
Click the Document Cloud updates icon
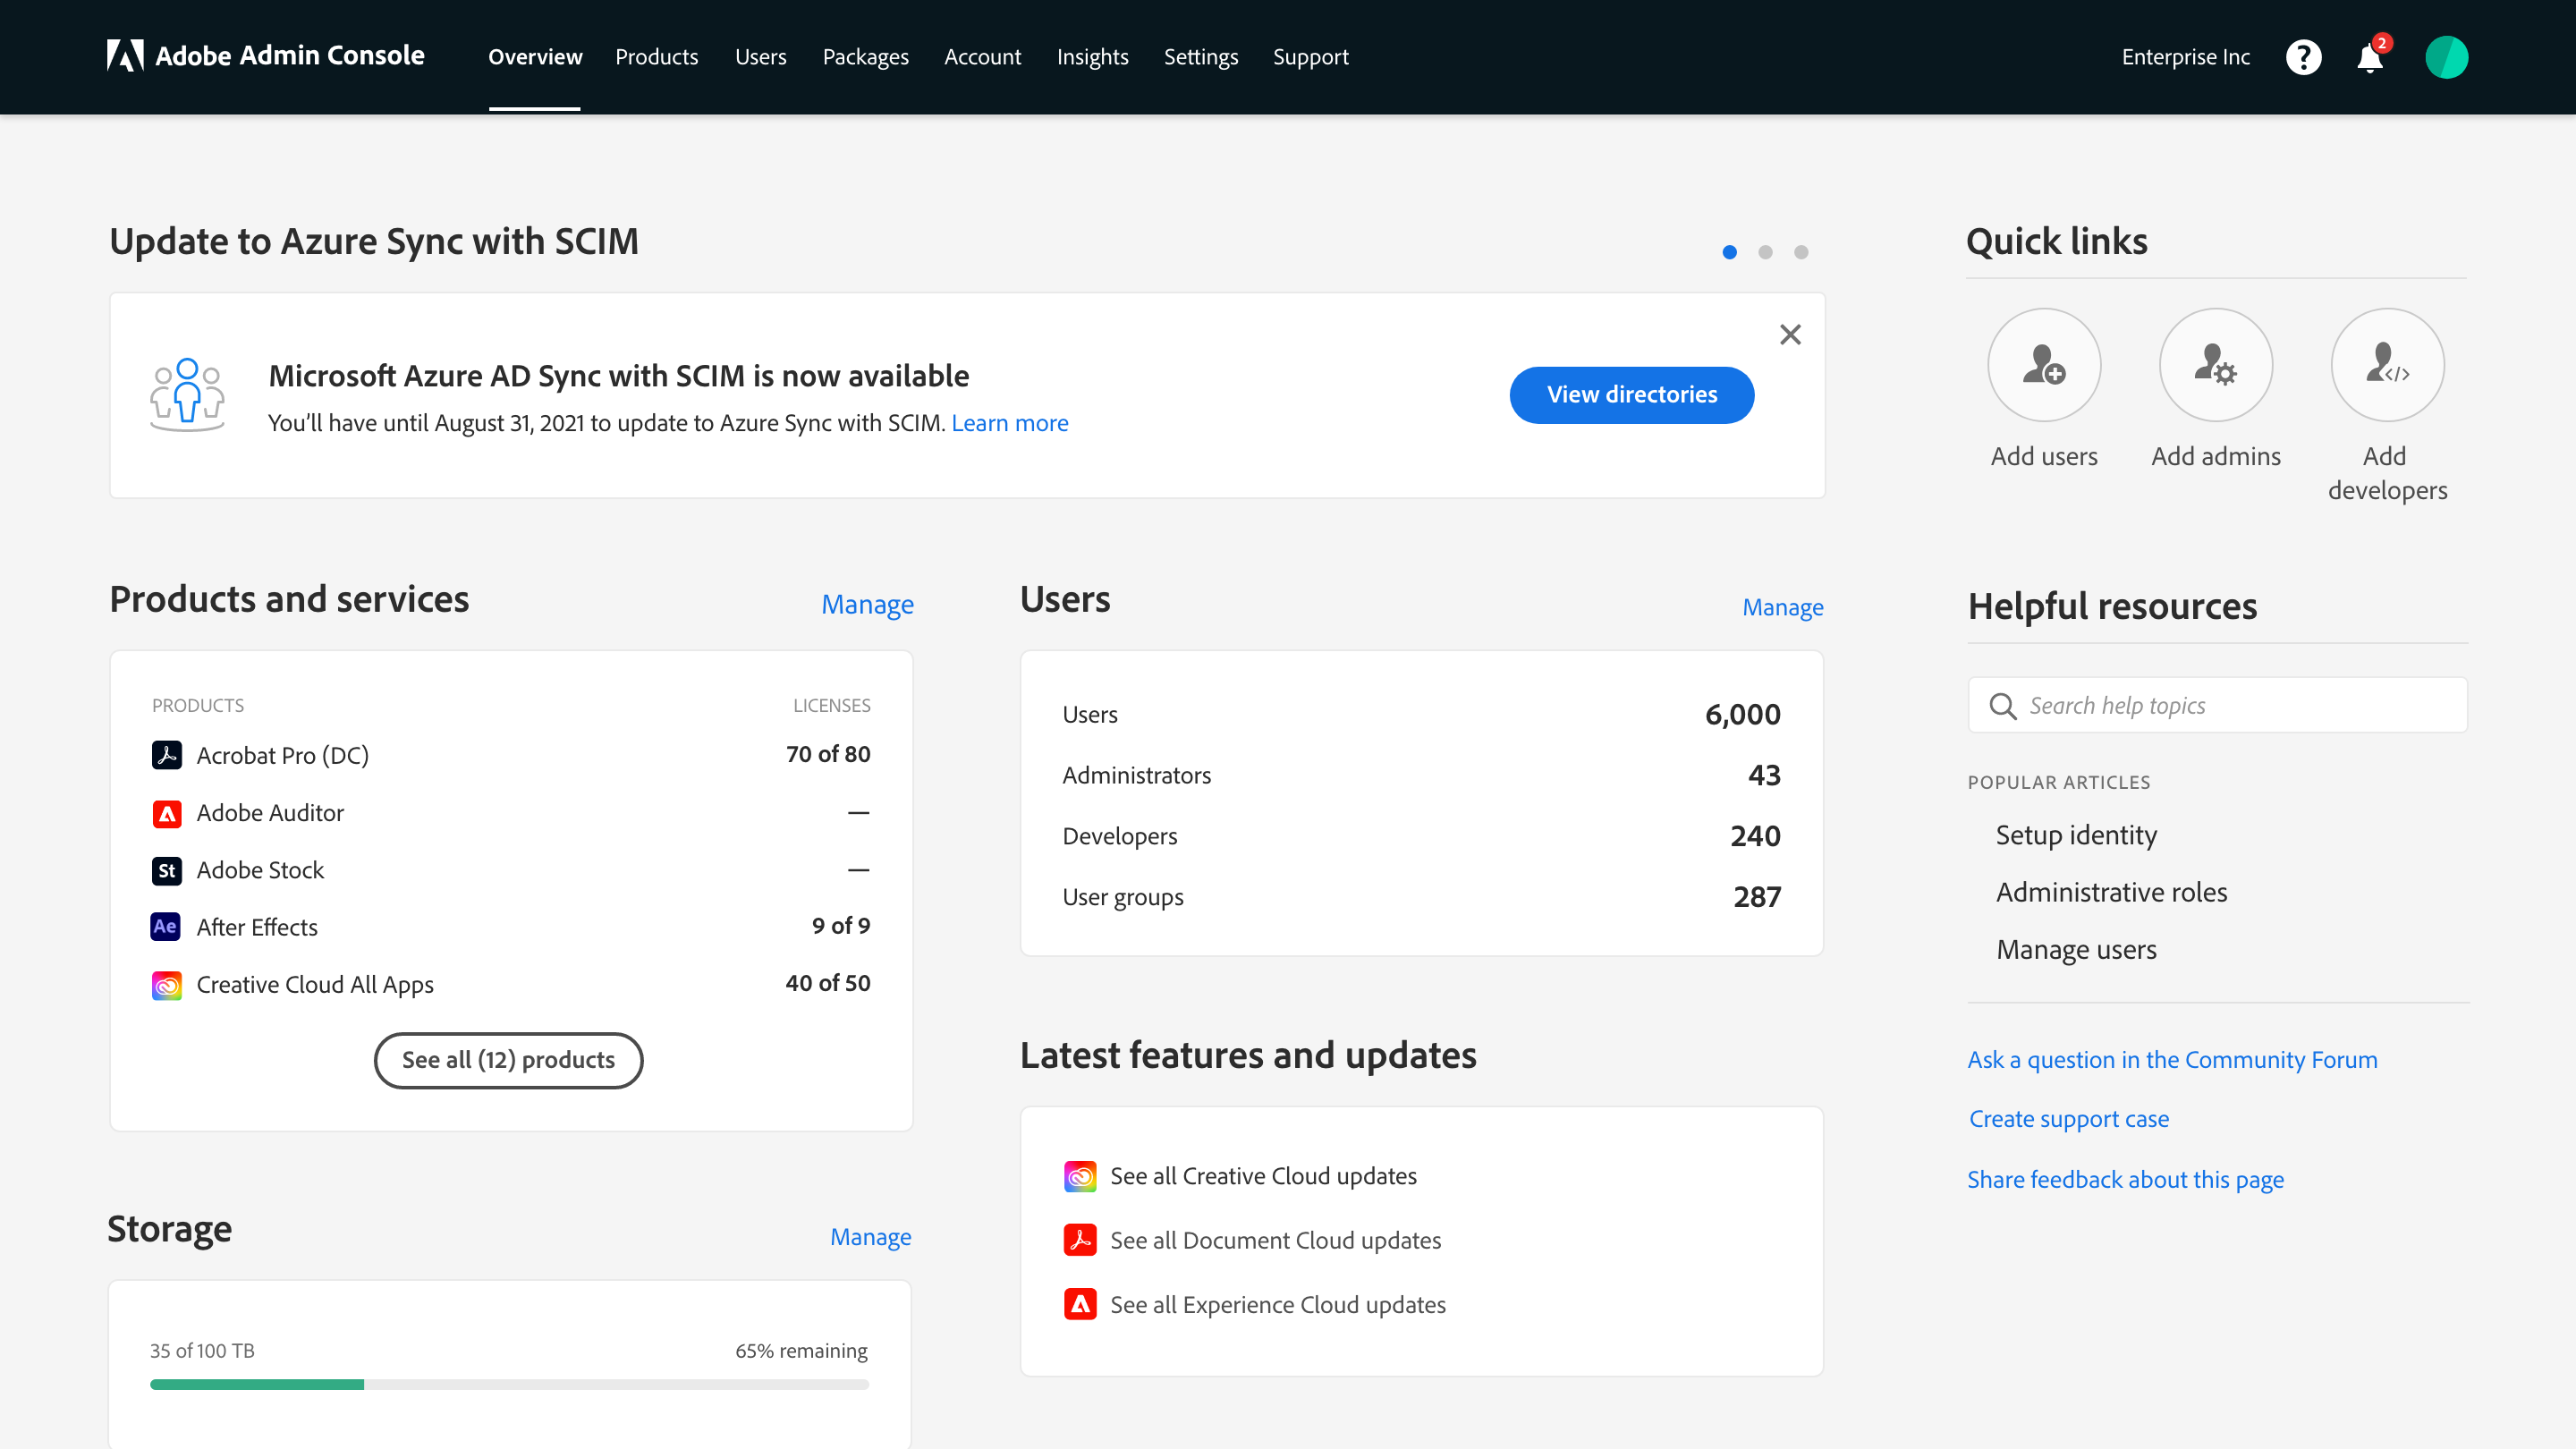click(1080, 1240)
